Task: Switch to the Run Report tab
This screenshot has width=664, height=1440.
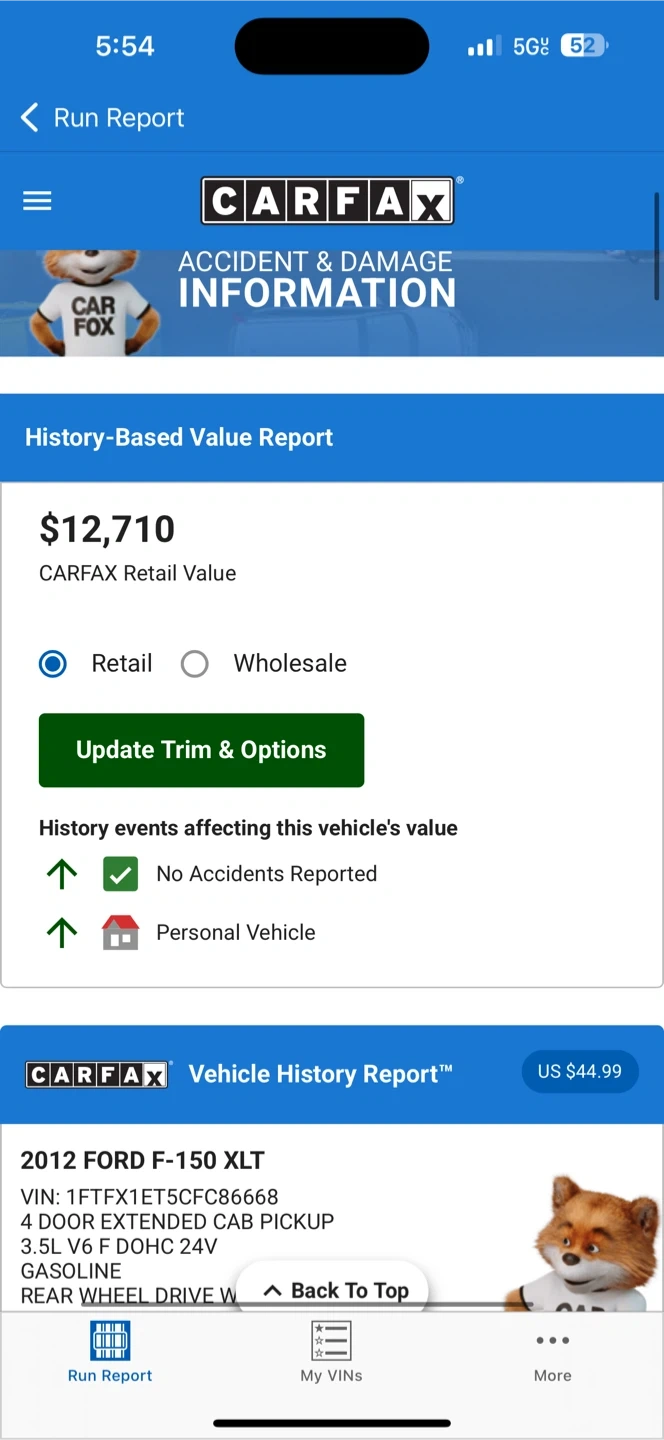Action: [x=110, y=1352]
